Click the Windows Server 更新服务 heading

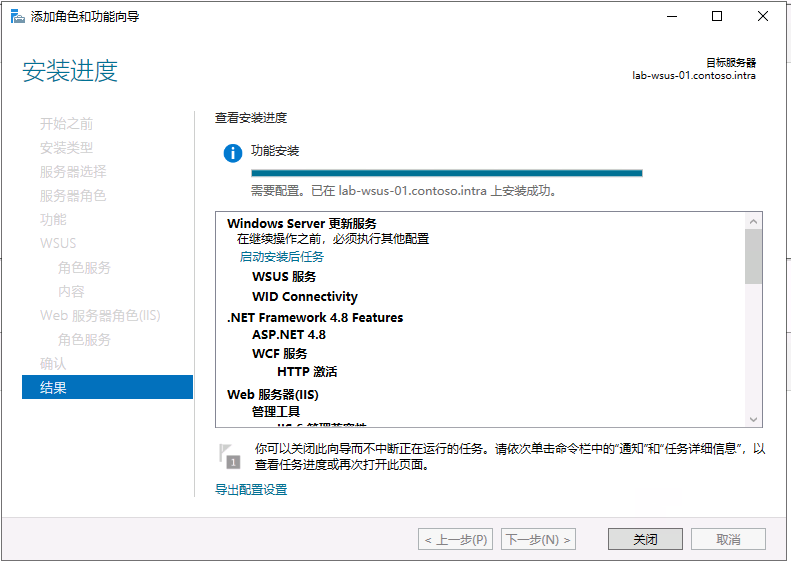[302, 223]
